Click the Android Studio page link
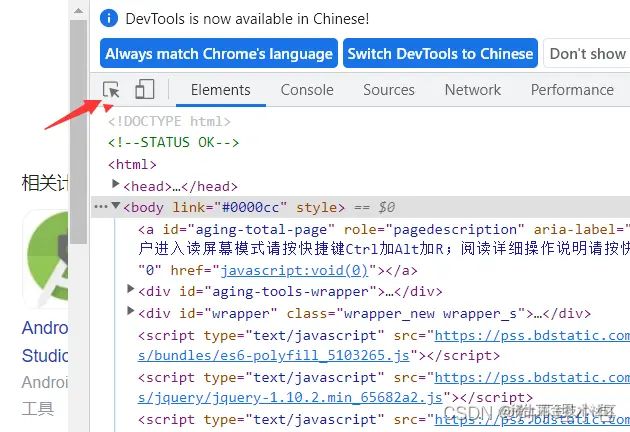The width and height of the screenshot is (630, 432). (x=45, y=342)
